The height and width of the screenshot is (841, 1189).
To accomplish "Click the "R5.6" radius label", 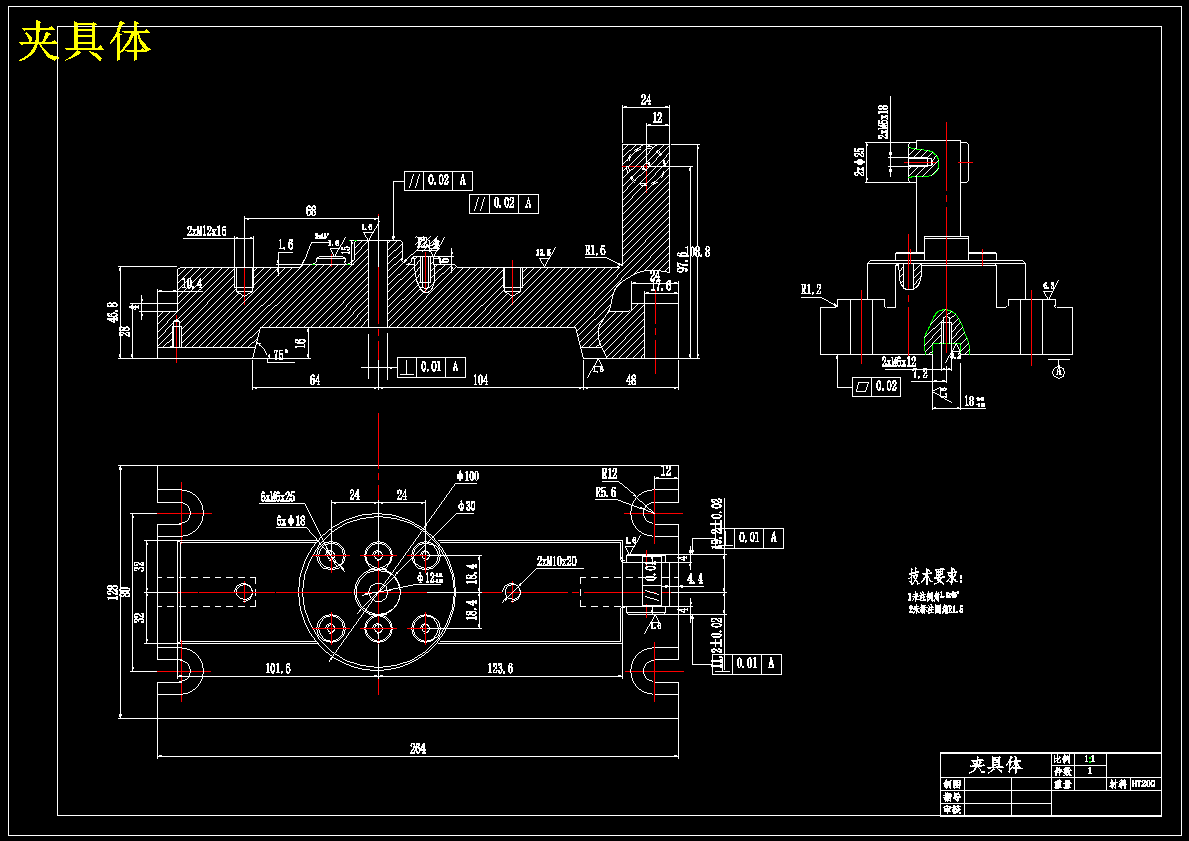I will pyautogui.click(x=606, y=492).
